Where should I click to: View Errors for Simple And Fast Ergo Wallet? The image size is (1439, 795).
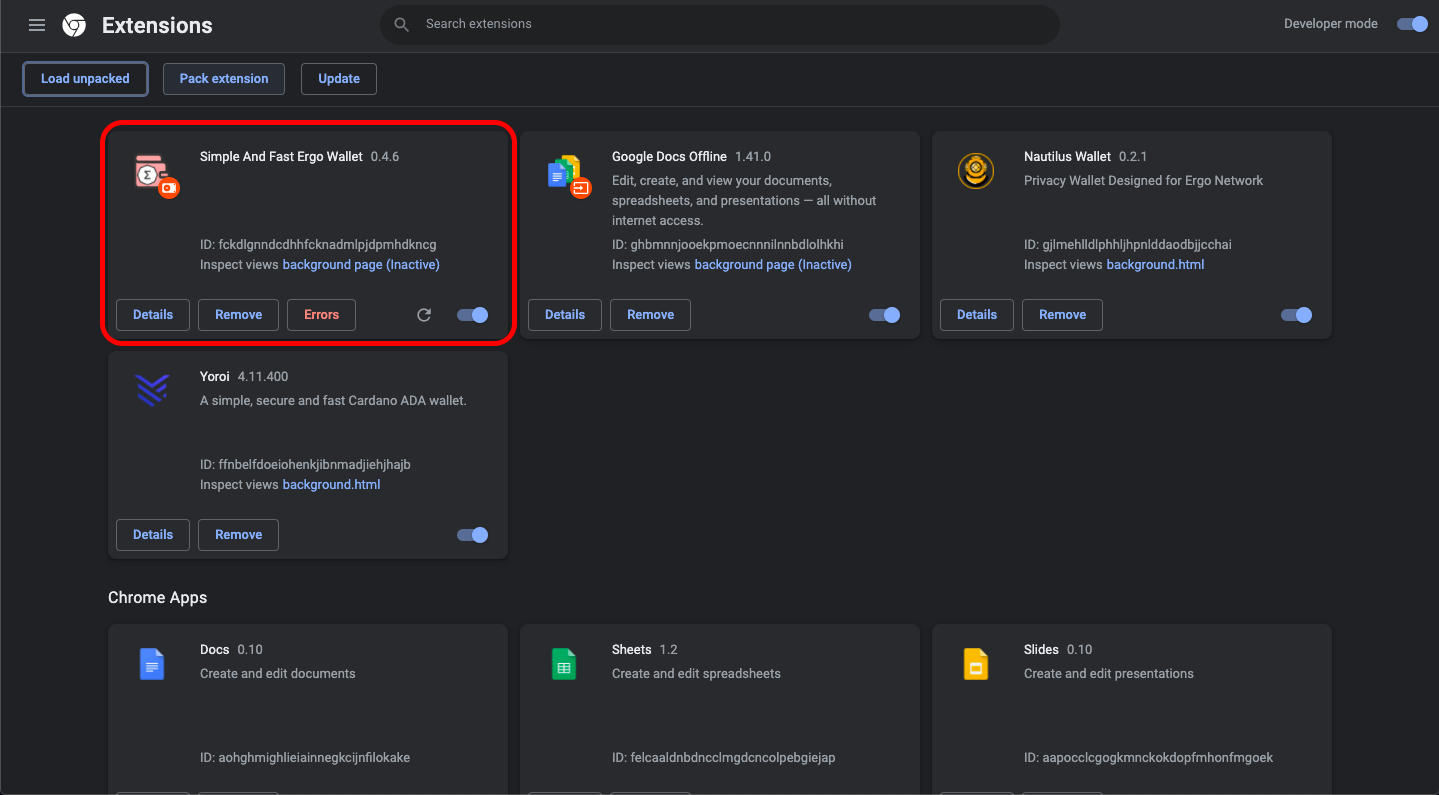[322, 315]
